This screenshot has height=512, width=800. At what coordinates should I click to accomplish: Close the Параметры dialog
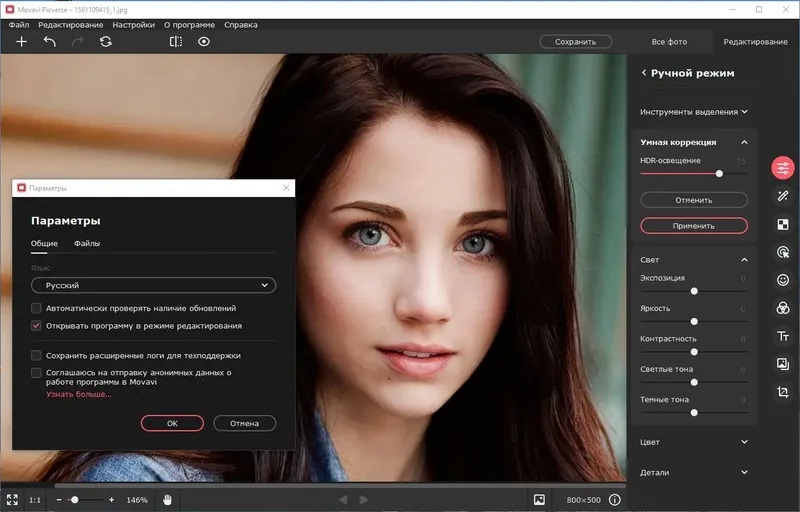[x=286, y=188]
